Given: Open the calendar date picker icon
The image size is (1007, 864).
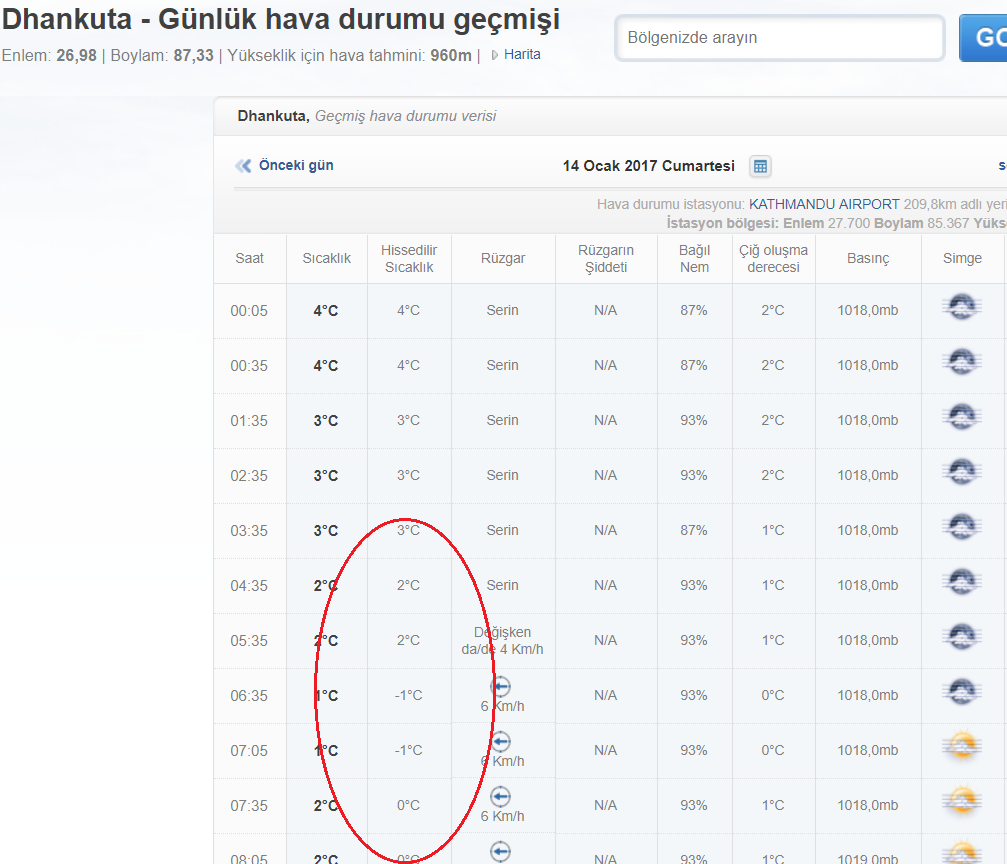Looking at the screenshot, I should tap(760, 166).
